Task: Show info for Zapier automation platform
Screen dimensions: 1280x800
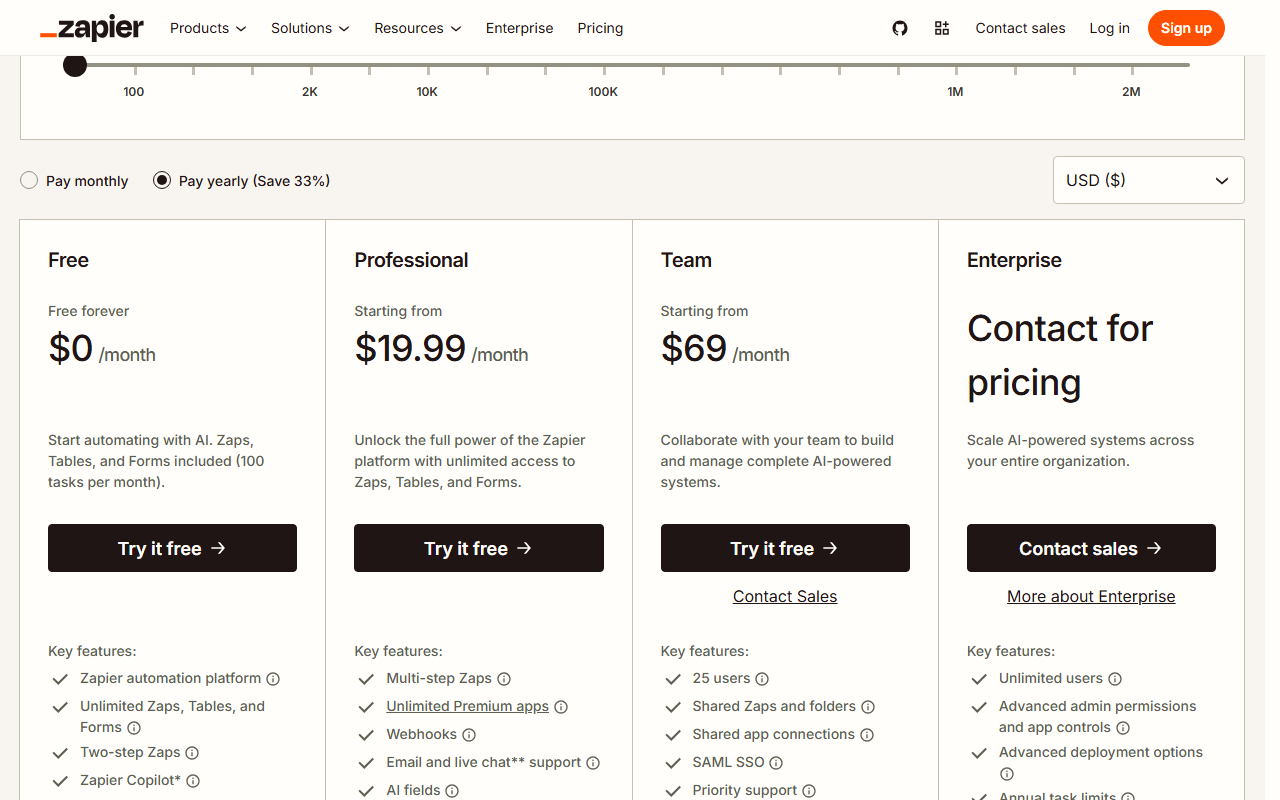Action: pos(273,679)
